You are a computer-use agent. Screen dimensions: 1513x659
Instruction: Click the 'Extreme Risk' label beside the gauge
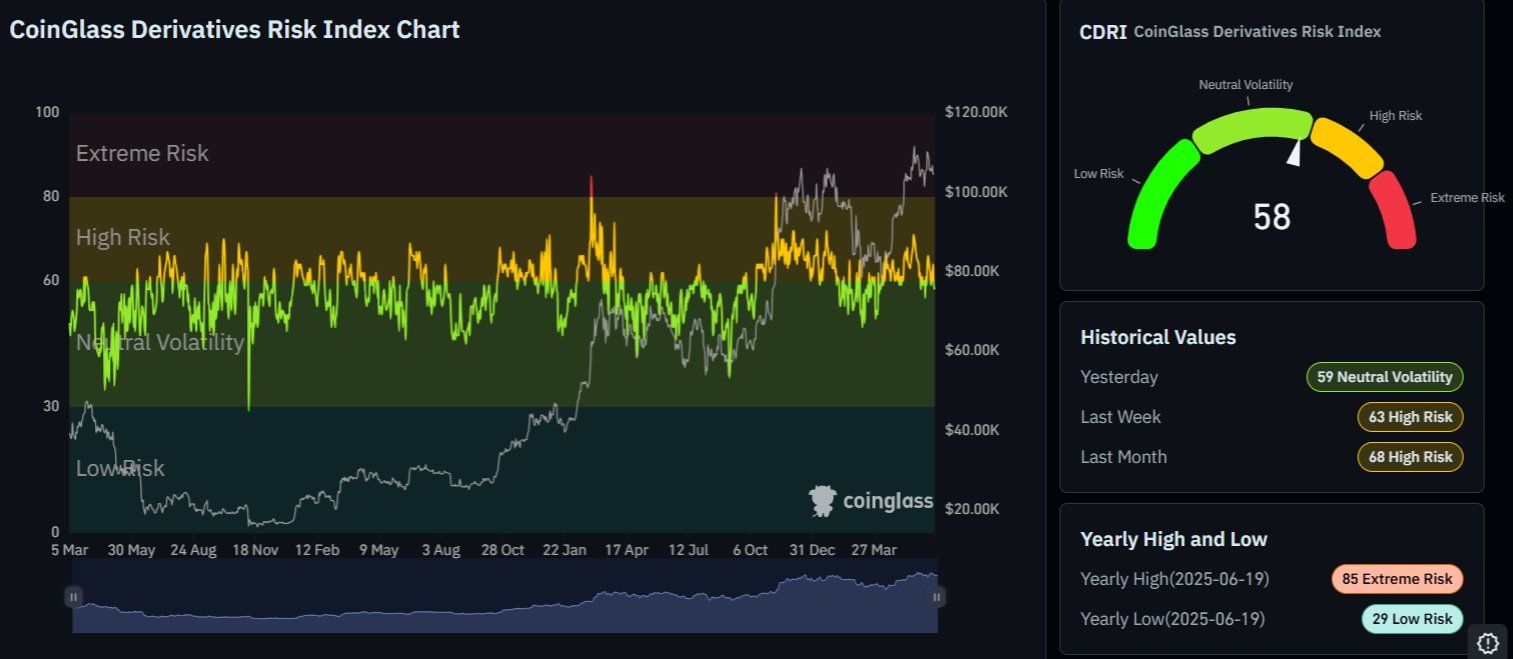tap(1467, 198)
